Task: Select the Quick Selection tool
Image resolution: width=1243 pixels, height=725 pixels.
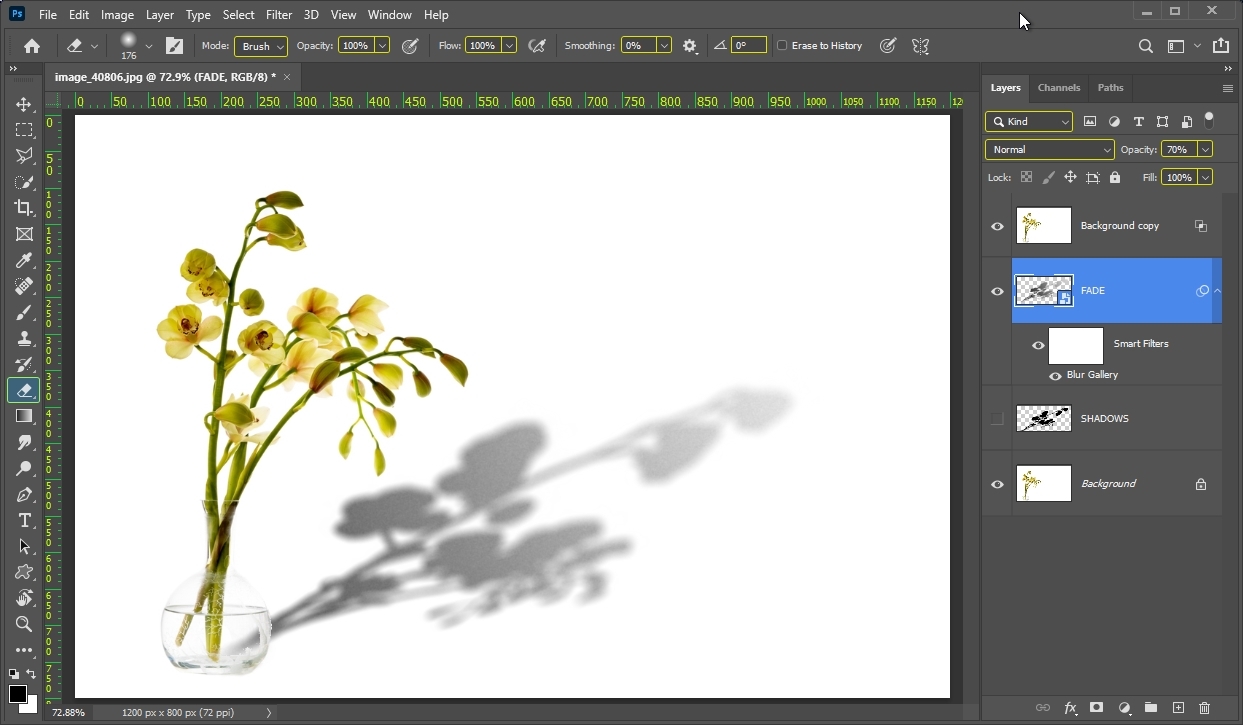Action: pyautogui.click(x=24, y=182)
